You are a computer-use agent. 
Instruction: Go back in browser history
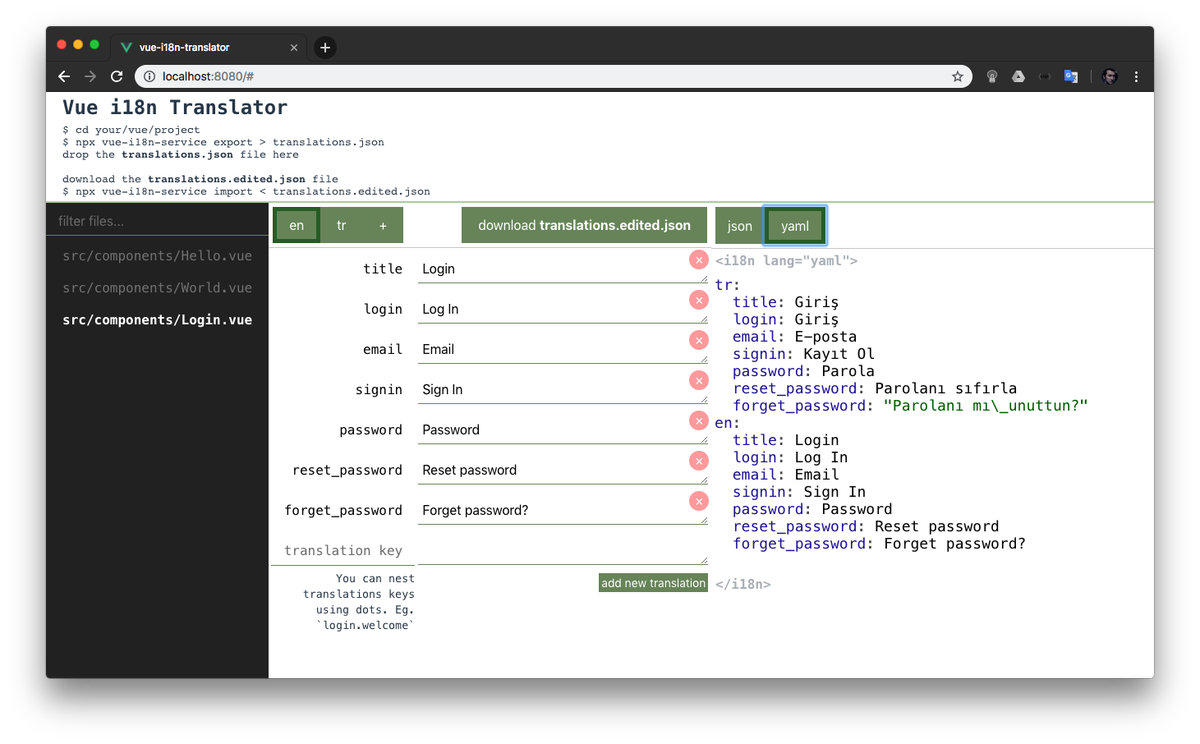tap(64, 76)
